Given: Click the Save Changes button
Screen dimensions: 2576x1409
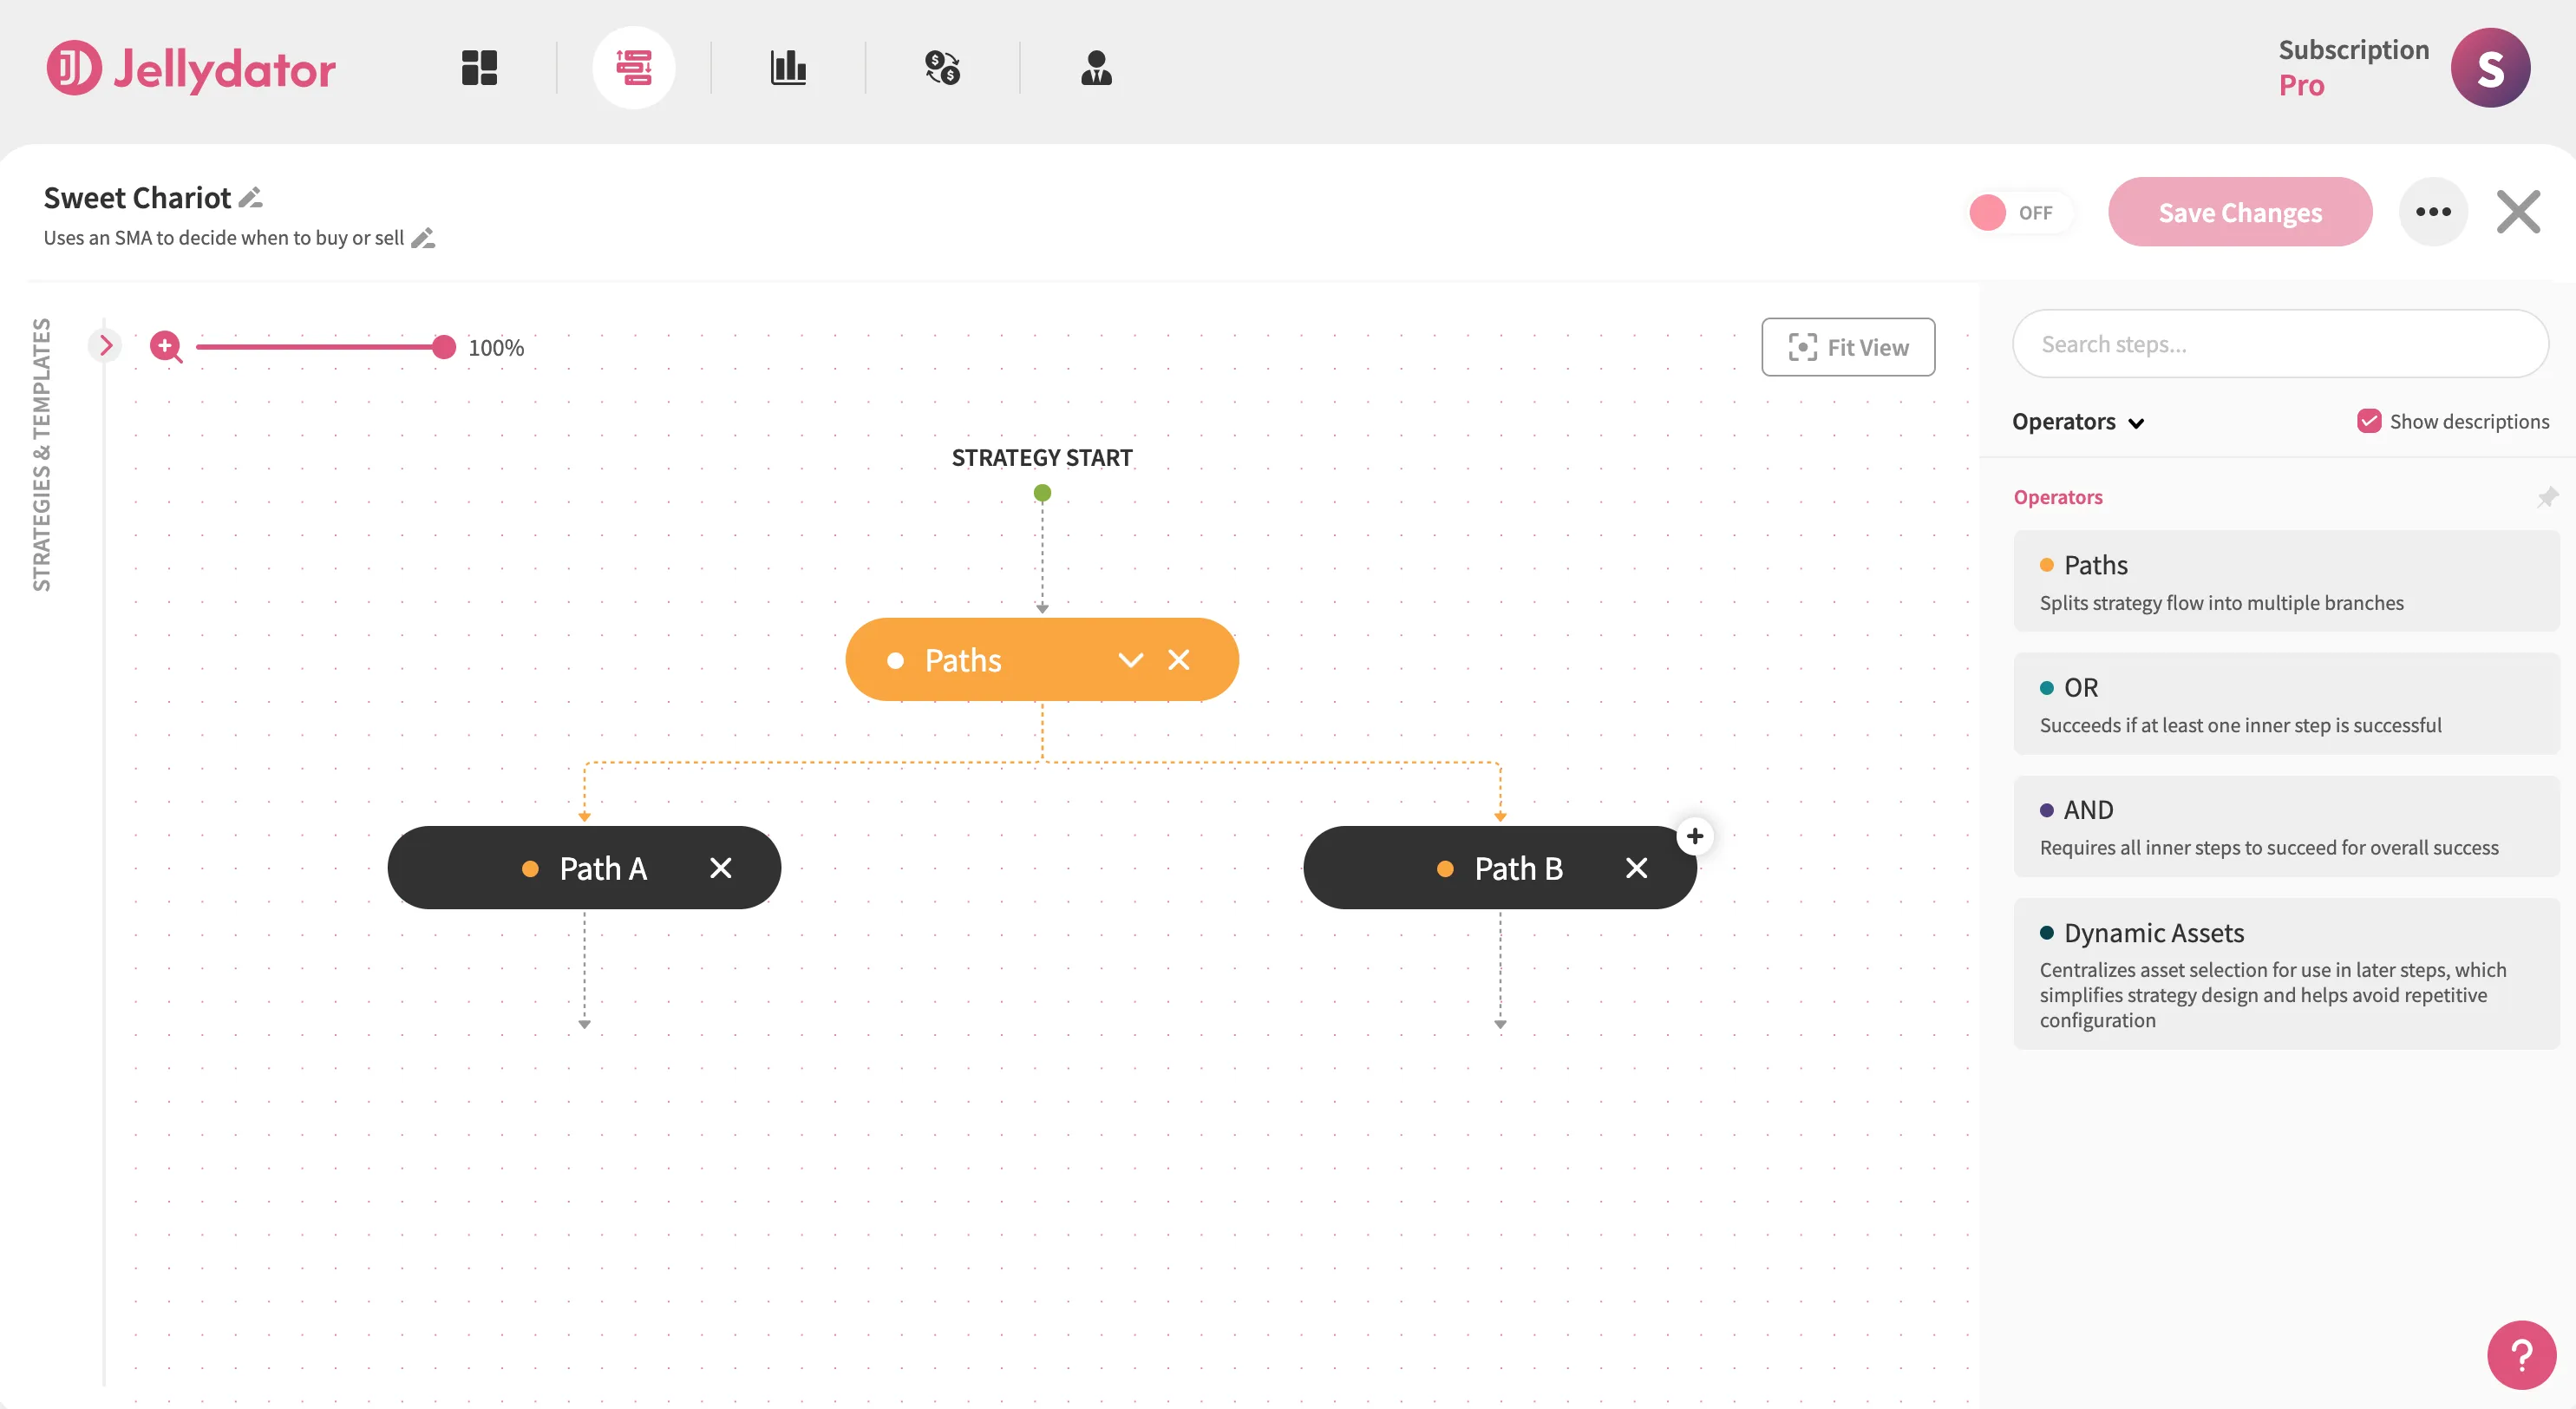Looking at the screenshot, I should (2240, 211).
